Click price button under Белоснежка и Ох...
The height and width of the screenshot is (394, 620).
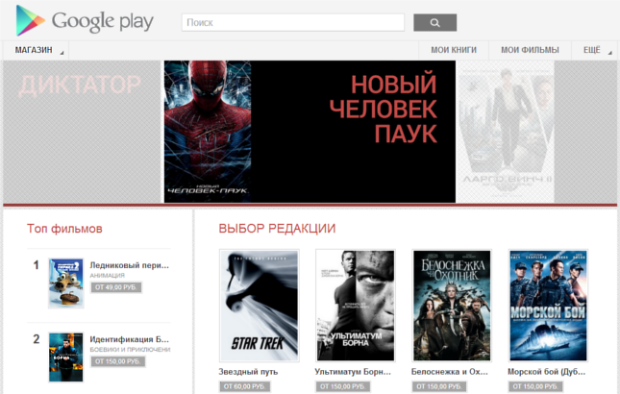(439, 386)
